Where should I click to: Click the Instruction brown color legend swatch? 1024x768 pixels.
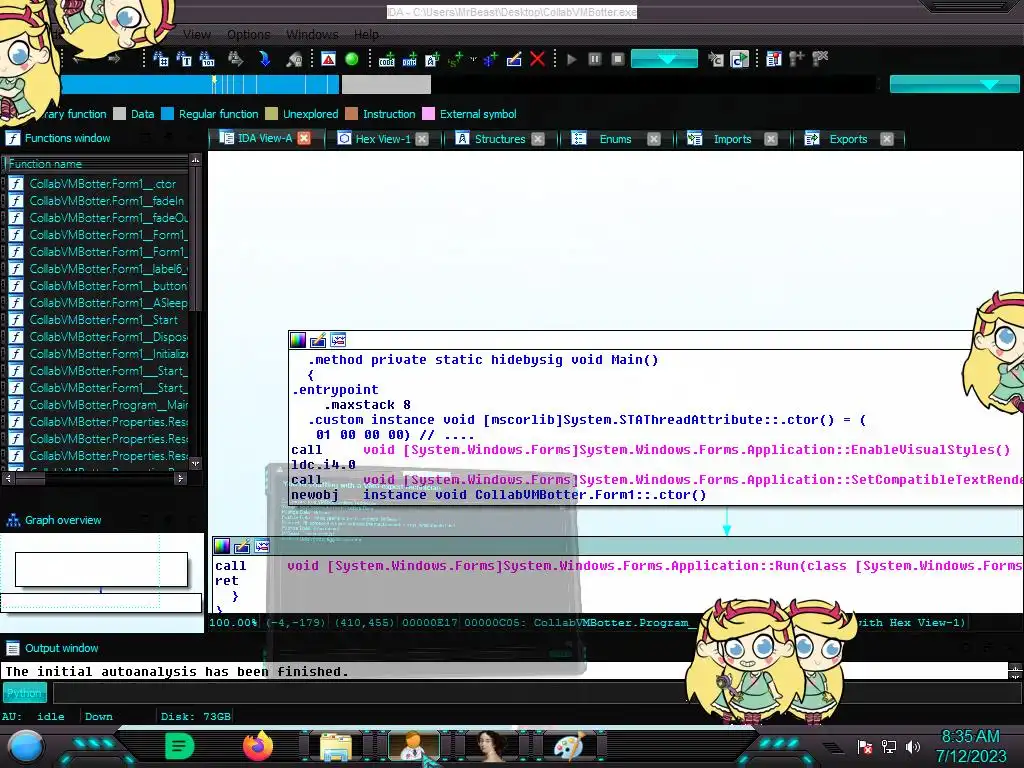351,114
